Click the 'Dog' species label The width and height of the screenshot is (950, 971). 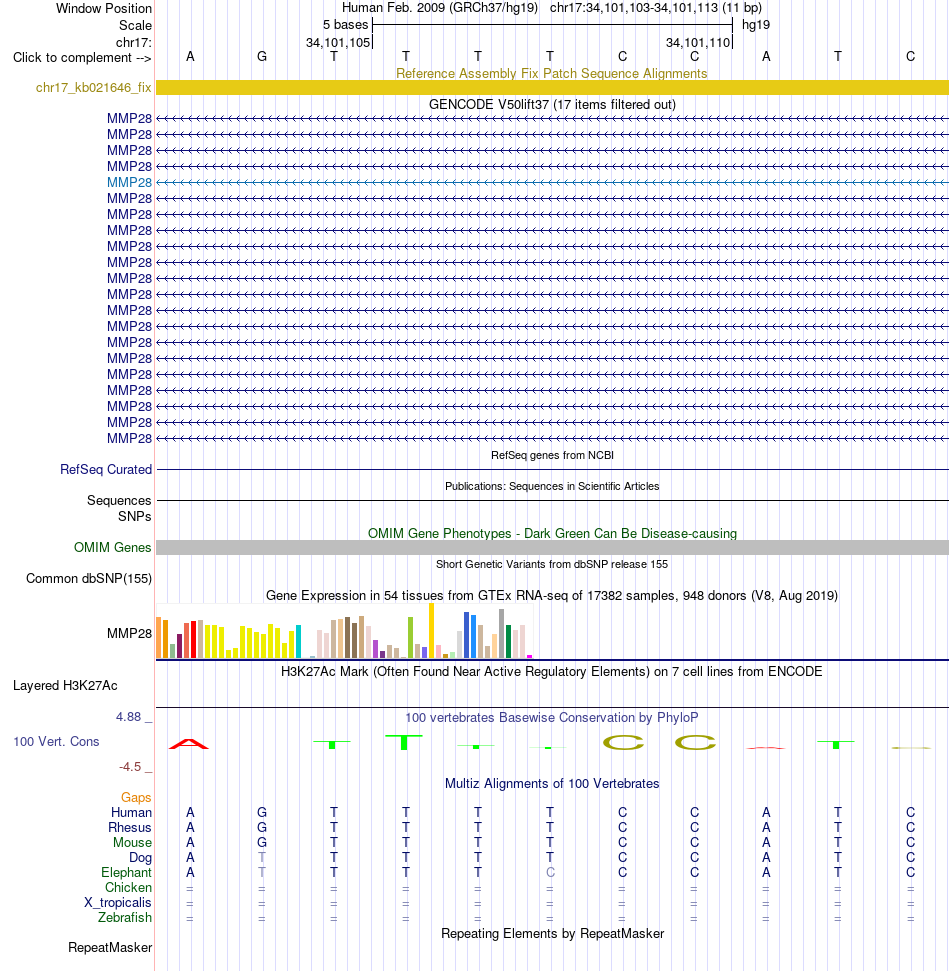click(140, 858)
